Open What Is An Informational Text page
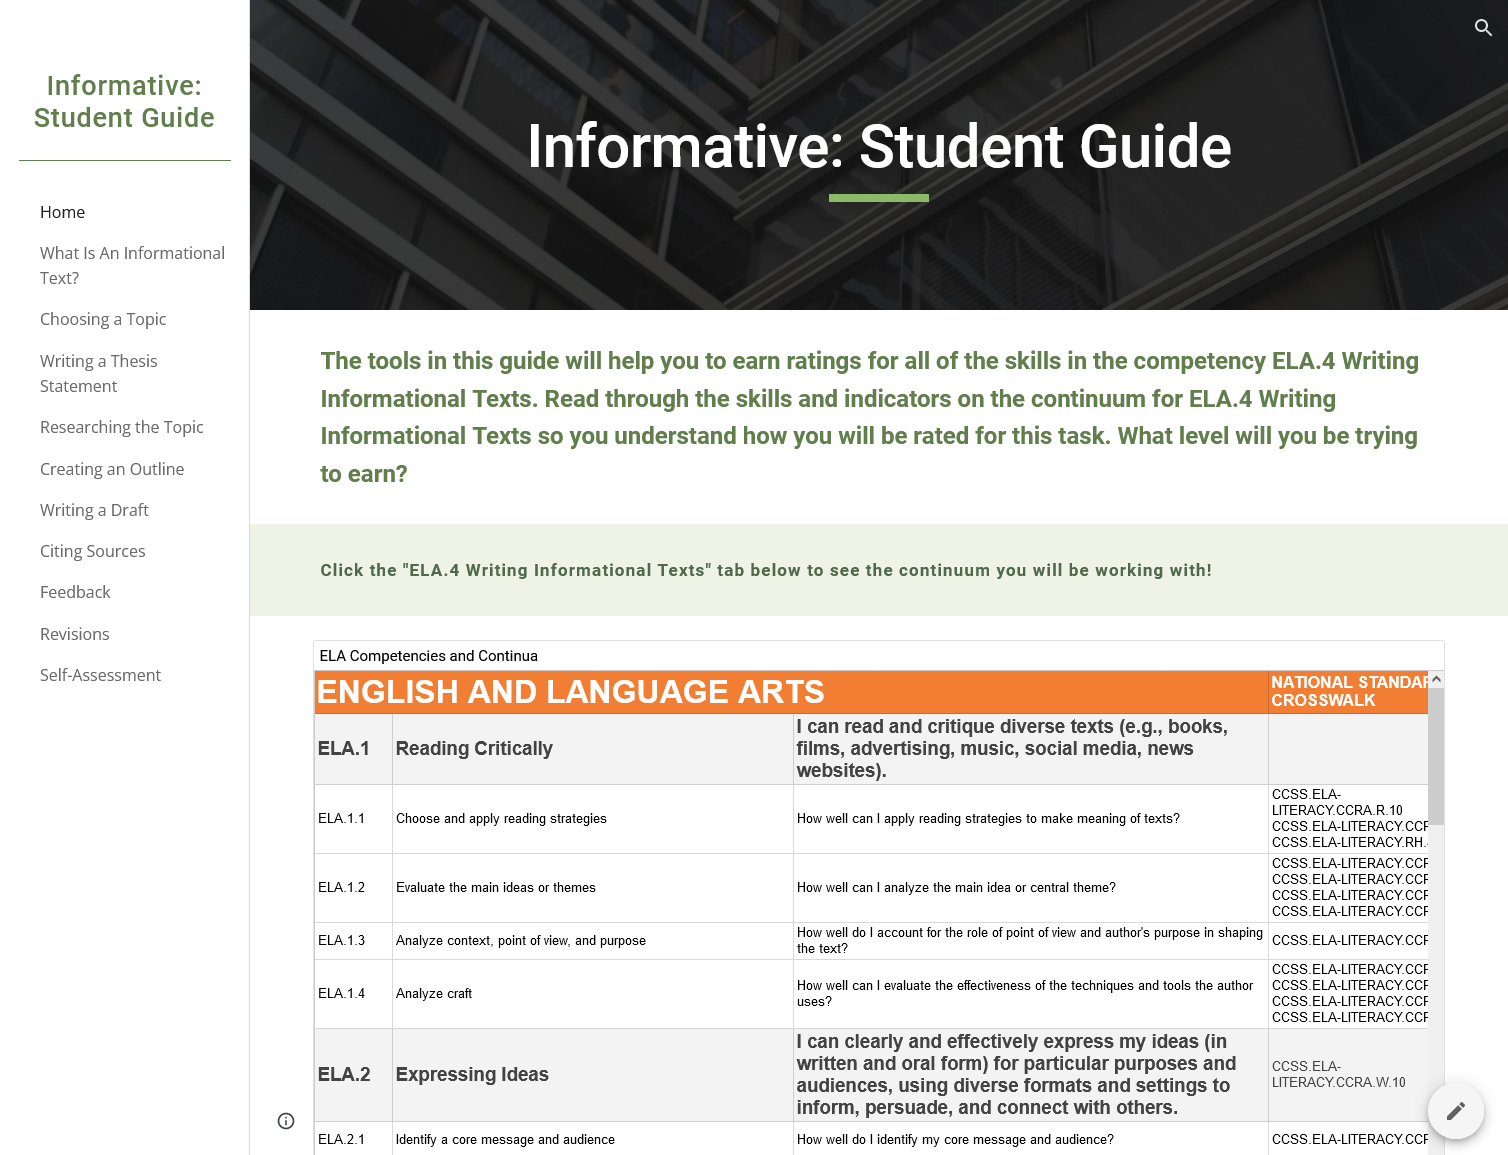 tap(132, 265)
